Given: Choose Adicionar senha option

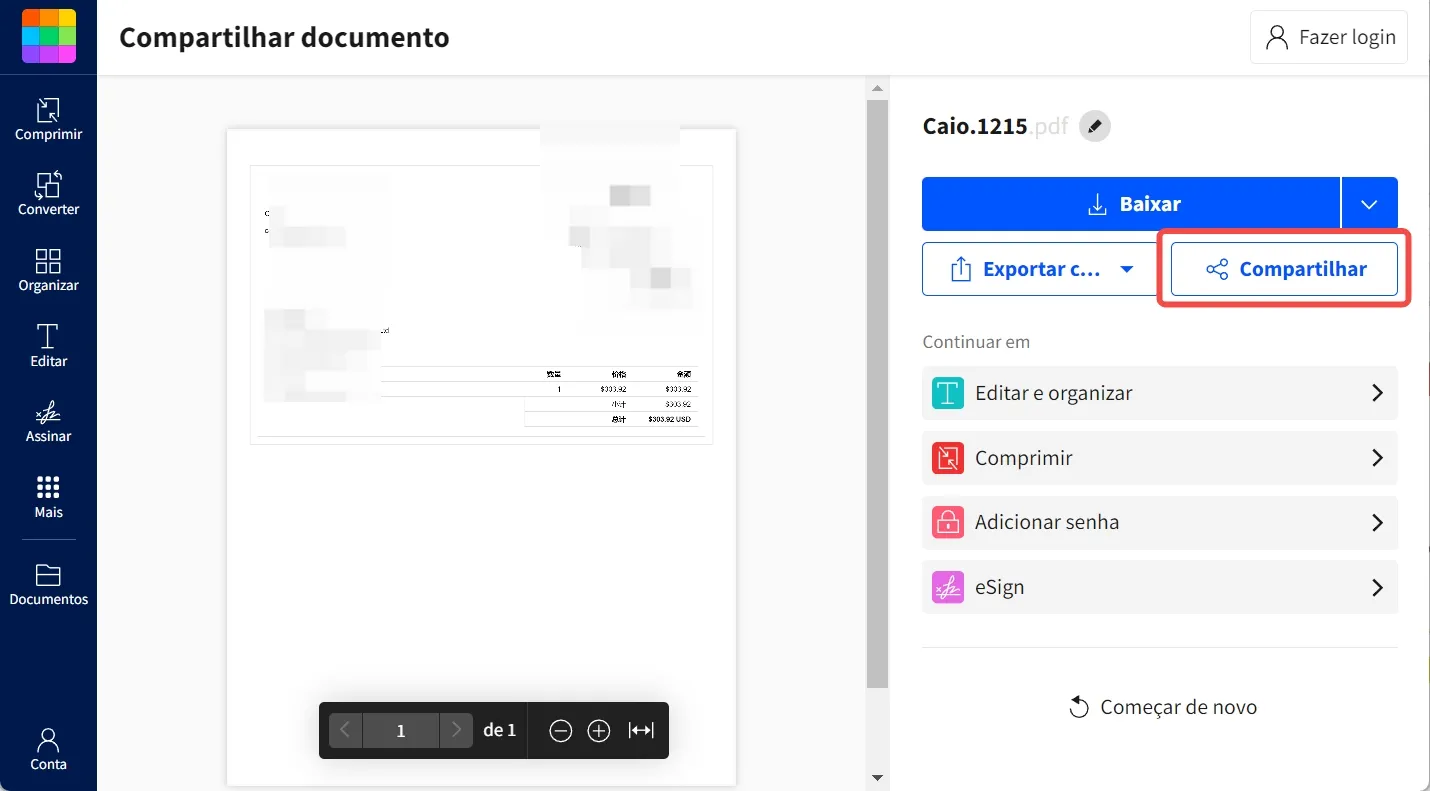Looking at the screenshot, I should pyautogui.click(x=1160, y=522).
